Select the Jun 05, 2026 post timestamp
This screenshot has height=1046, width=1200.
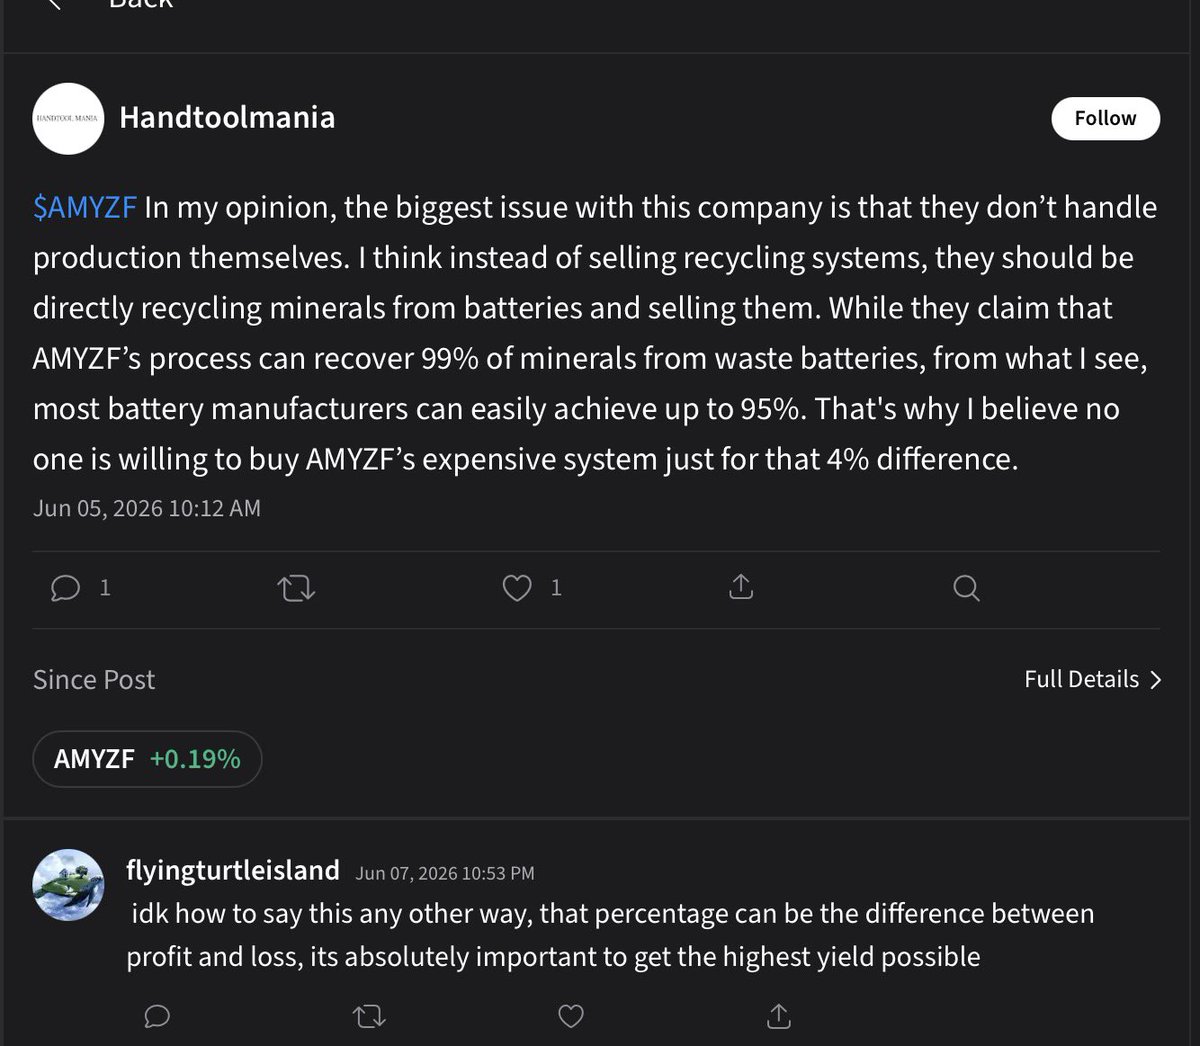pos(147,508)
